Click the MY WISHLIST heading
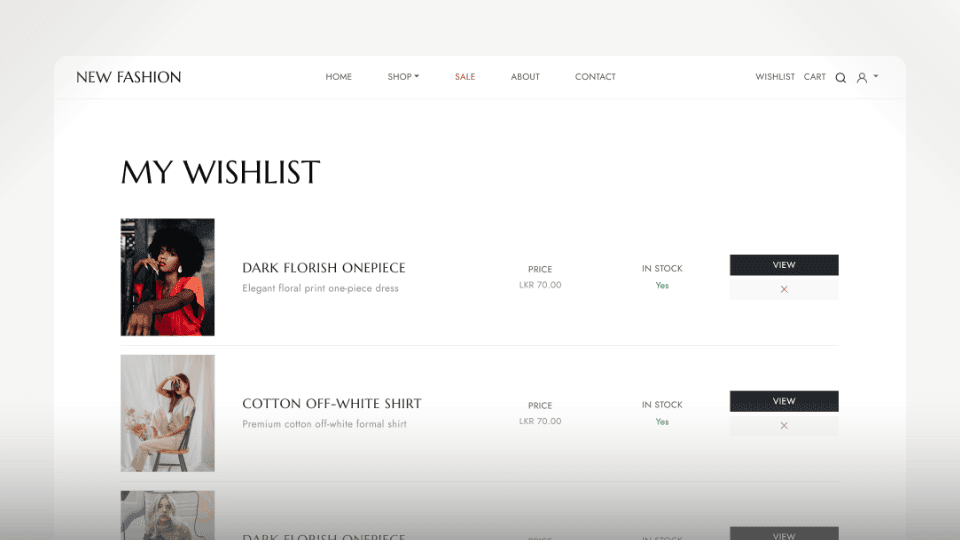 [x=220, y=172]
